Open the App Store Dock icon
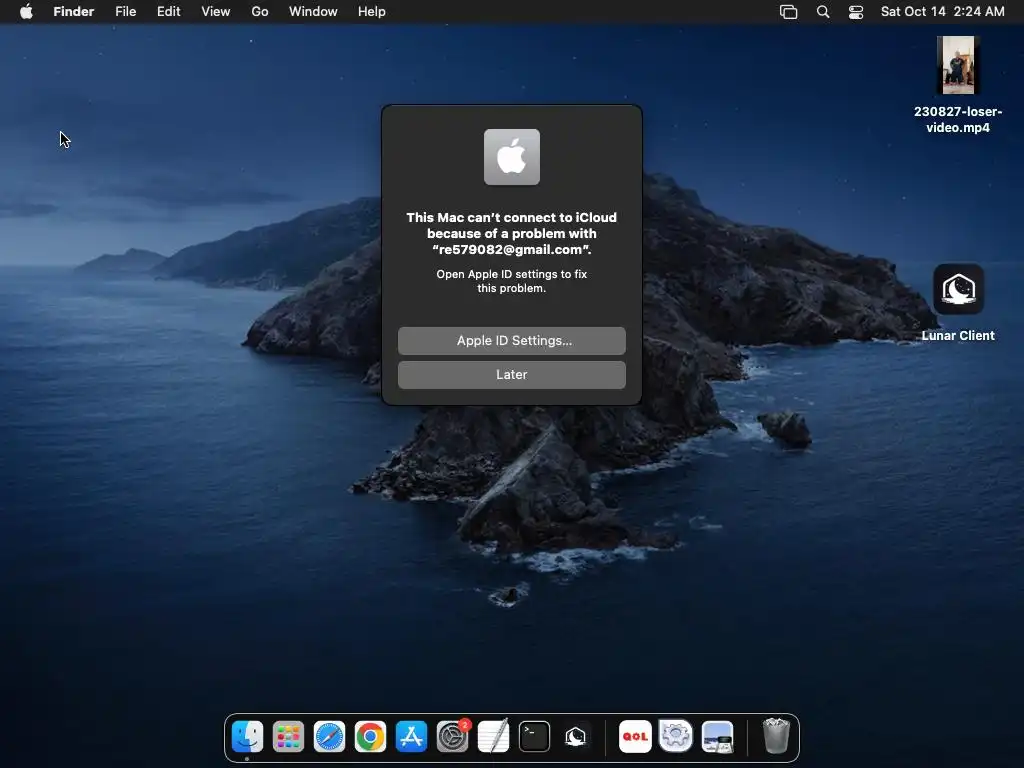Viewport: 1024px width, 768px height. tap(411, 737)
